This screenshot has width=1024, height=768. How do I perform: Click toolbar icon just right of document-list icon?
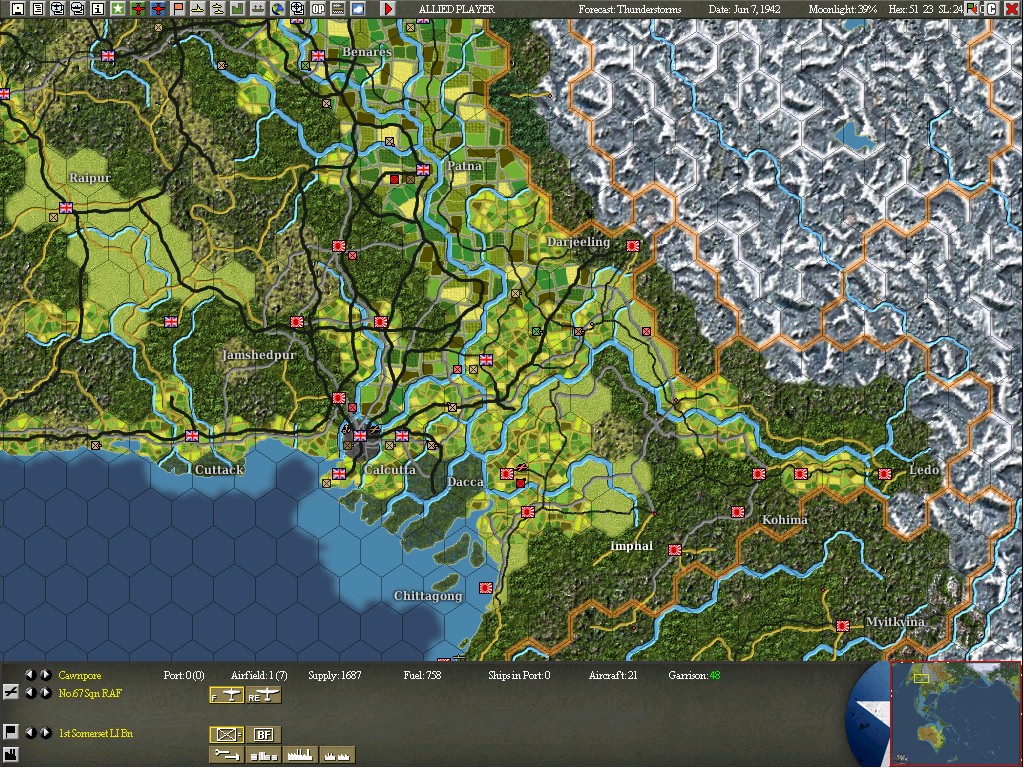click(57, 8)
